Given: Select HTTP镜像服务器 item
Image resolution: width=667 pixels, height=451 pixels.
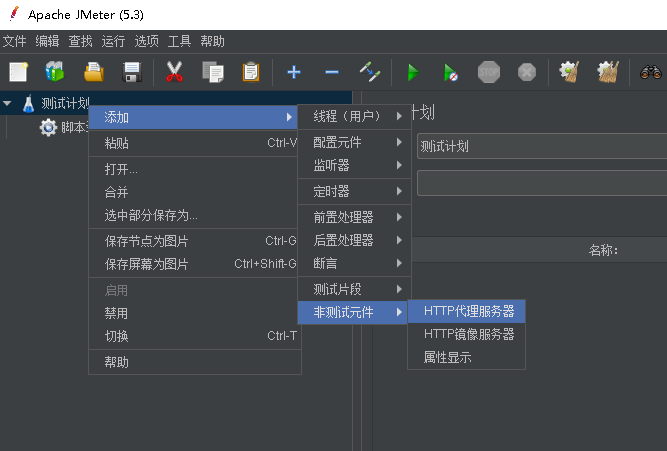Looking at the screenshot, I should coord(466,334).
